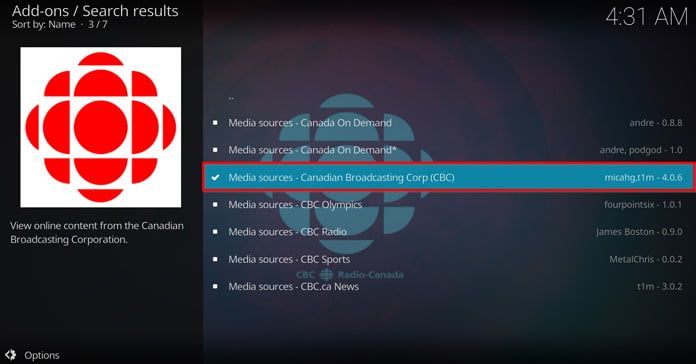Click the bullet icon beside first Canada On Demand
This screenshot has width=696, height=364.
tap(215, 123)
